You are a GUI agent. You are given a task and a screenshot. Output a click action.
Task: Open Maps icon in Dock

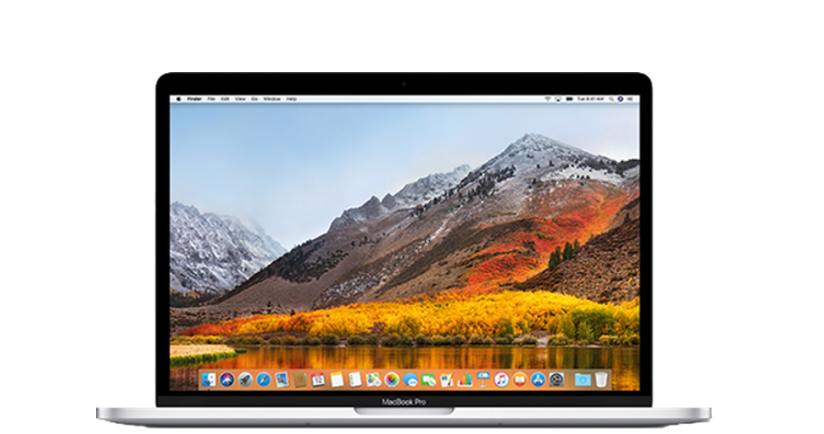pyautogui.click(x=373, y=379)
